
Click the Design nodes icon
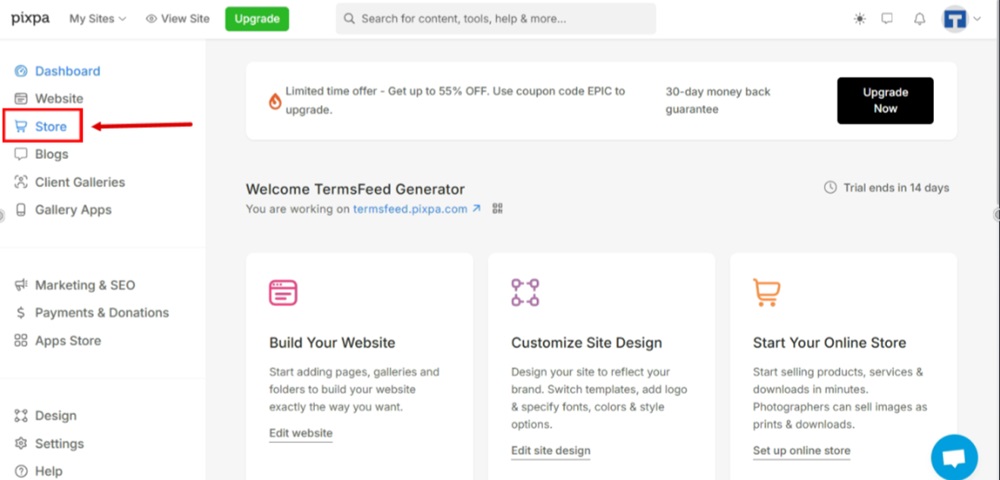pos(21,416)
